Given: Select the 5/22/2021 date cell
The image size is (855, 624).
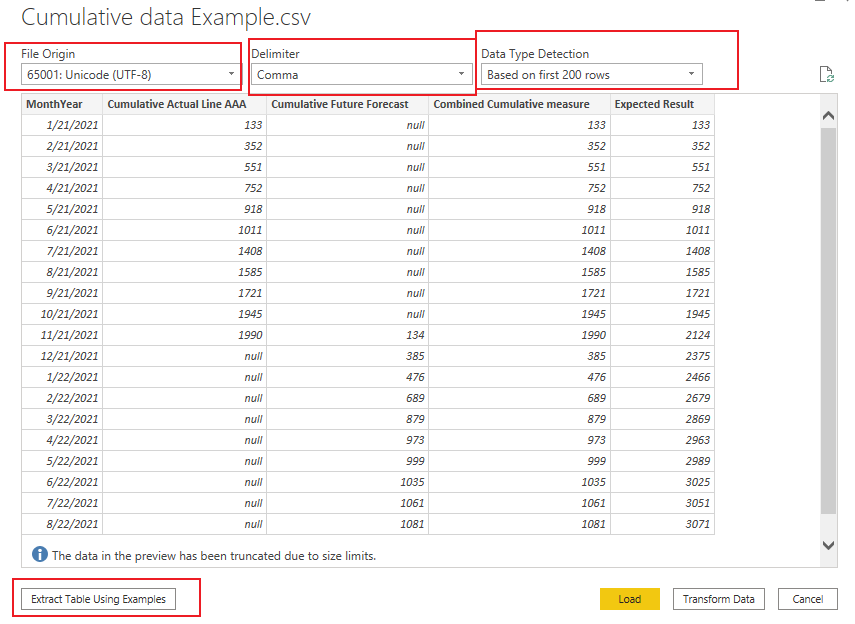Looking at the screenshot, I should click(x=62, y=461).
